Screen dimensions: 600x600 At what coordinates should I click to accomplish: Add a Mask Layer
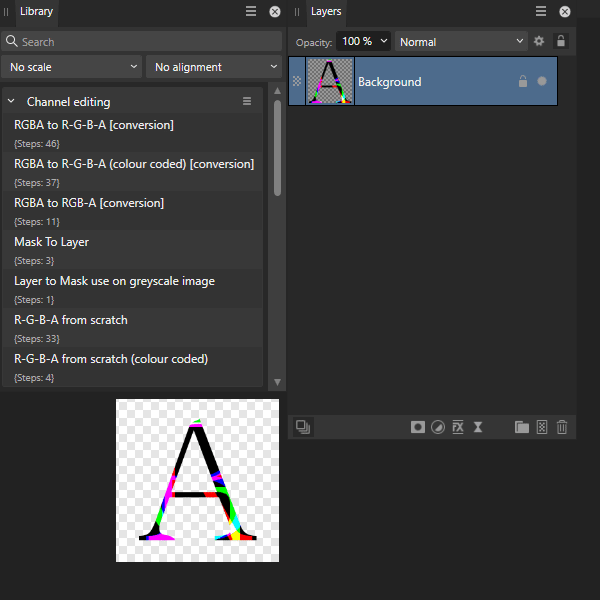point(417,427)
